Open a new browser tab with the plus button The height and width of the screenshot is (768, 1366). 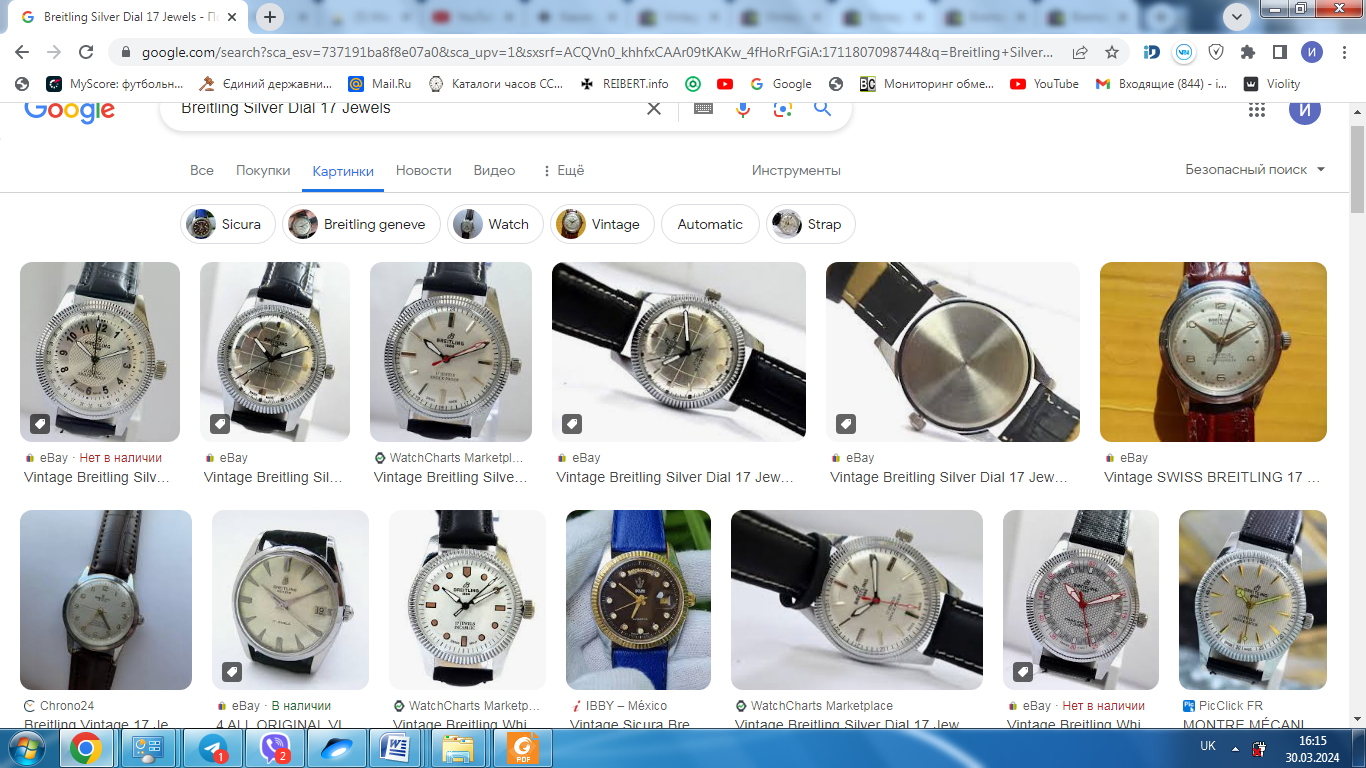click(x=270, y=17)
